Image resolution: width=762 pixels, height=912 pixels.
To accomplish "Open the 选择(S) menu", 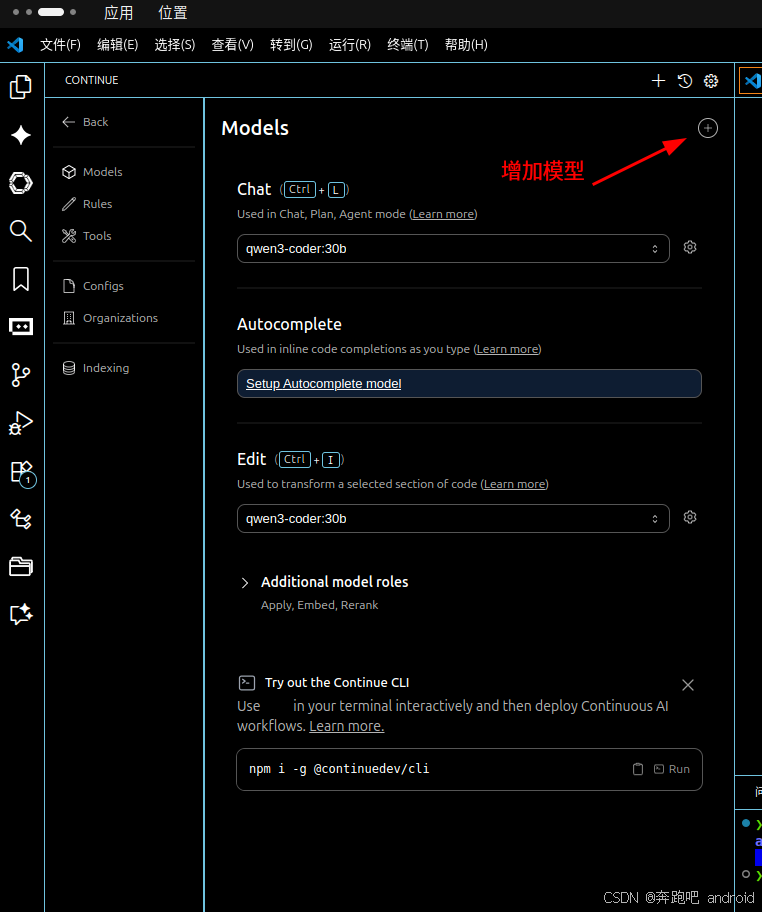I will tap(175, 45).
